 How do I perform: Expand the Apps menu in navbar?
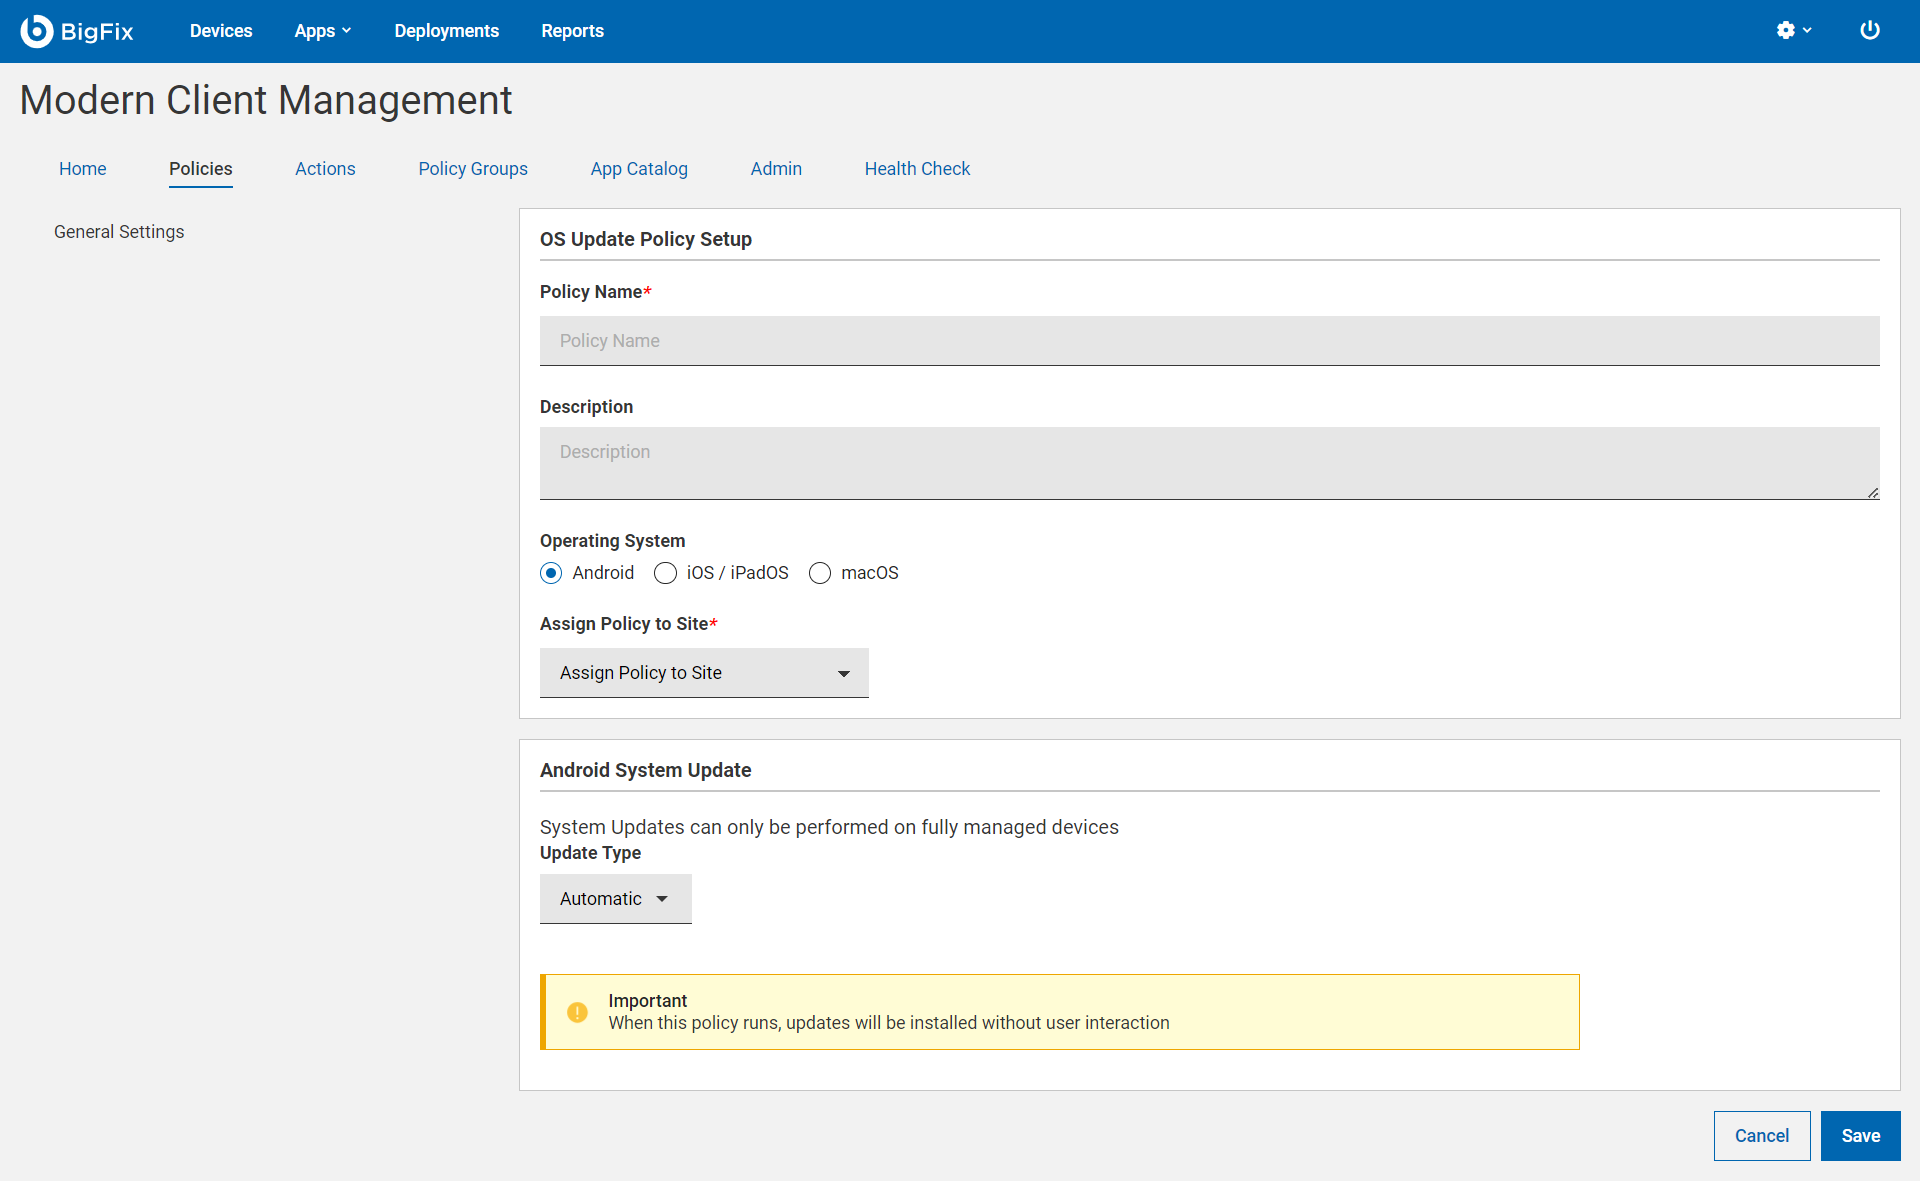pos(322,31)
